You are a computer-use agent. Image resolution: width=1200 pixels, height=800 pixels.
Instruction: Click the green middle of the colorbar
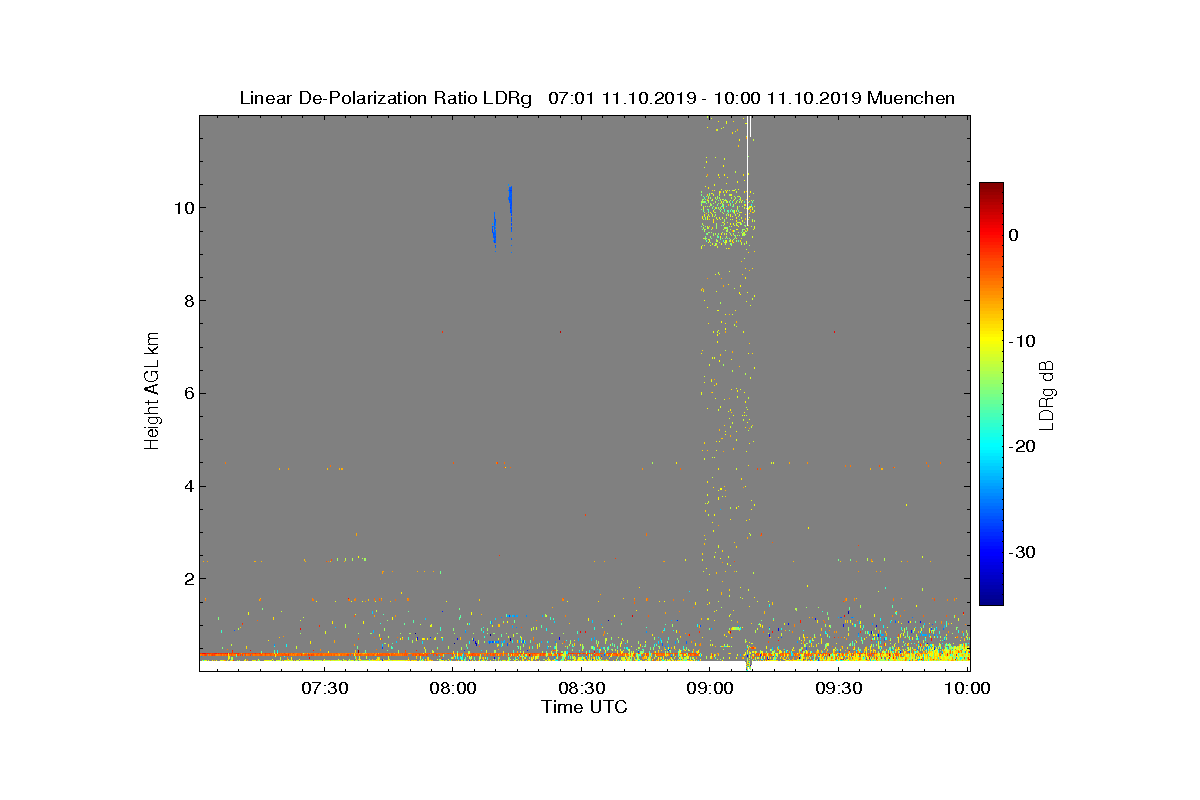[991, 394]
